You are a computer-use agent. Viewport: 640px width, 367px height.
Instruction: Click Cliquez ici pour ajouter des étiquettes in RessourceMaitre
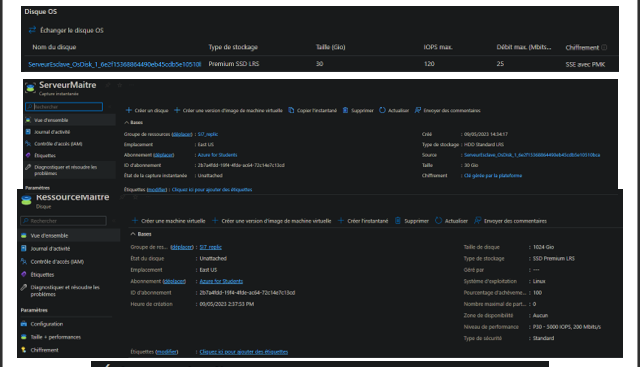coord(244,352)
